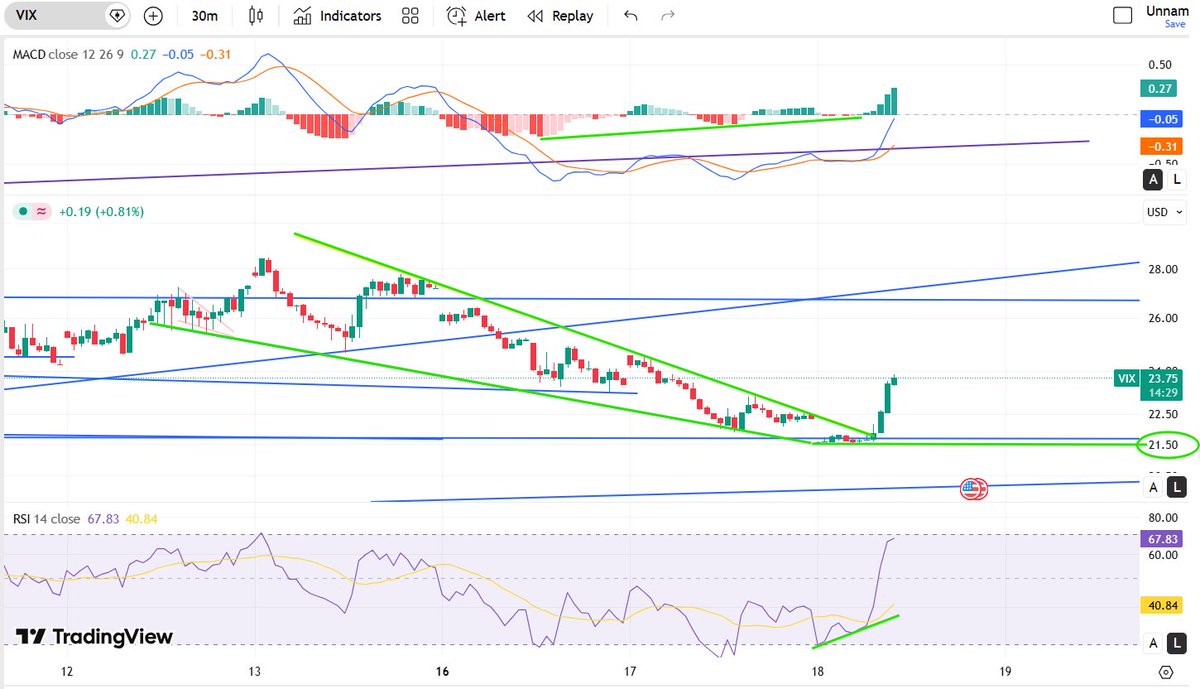The height and width of the screenshot is (689, 1200).
Task: Click the diamond icon beside VIX symbol
Action: tap(117, 16)
